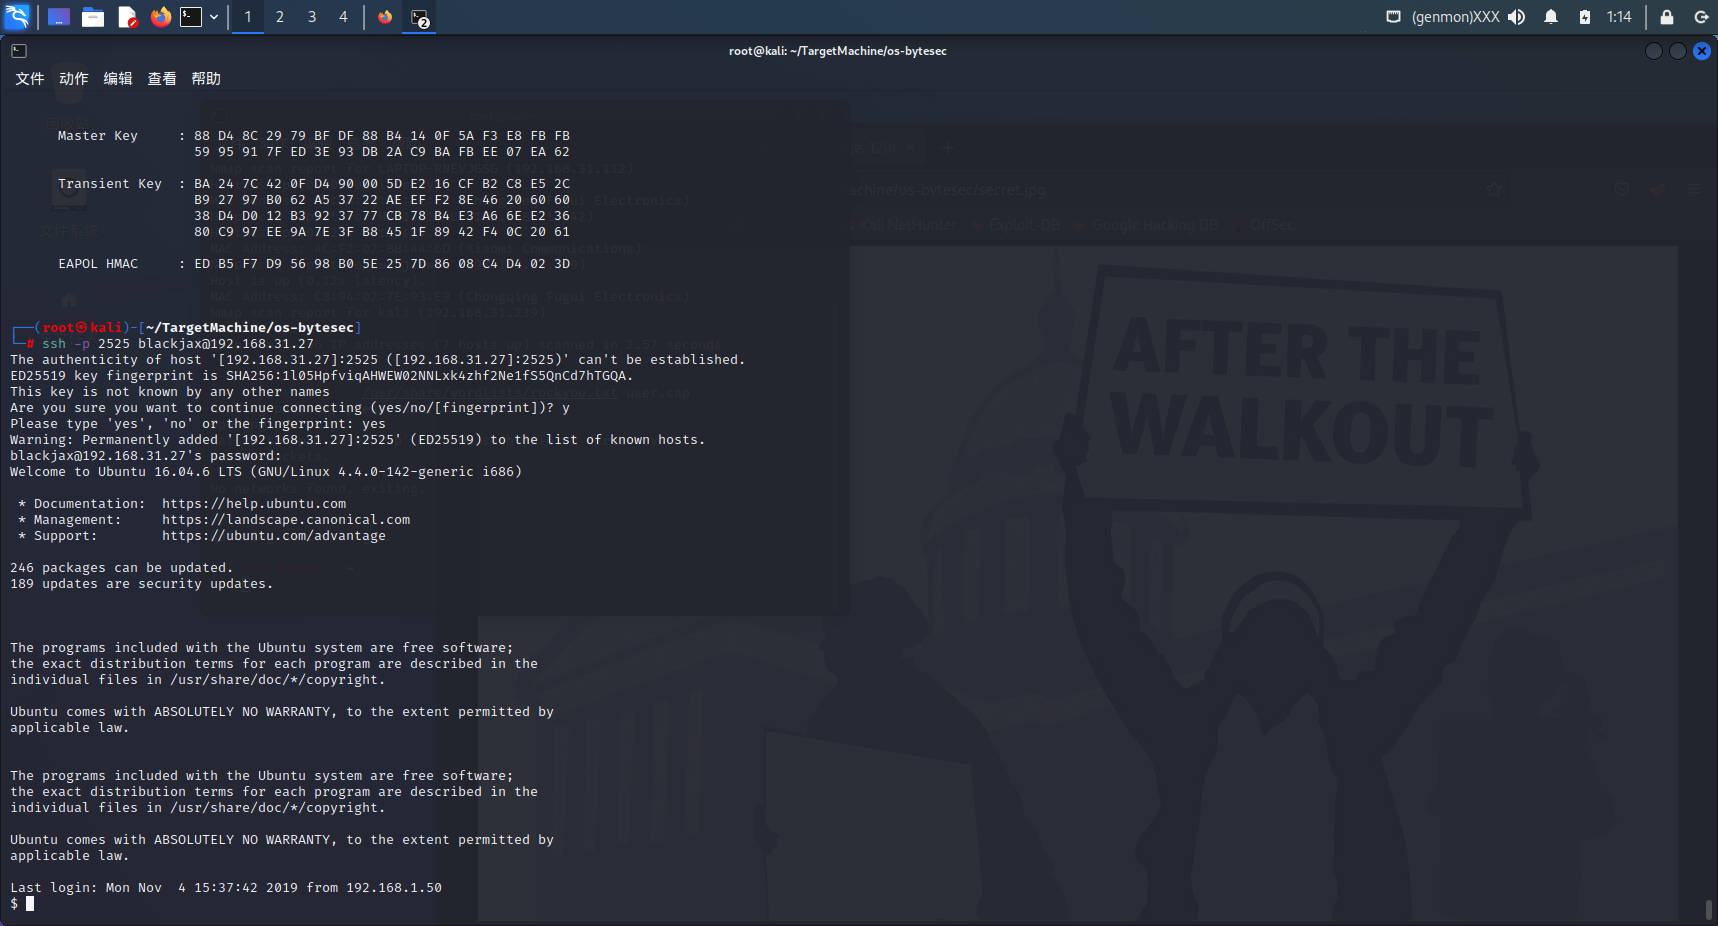
Task: Click the battery power manager icon
Action: 1585,17
